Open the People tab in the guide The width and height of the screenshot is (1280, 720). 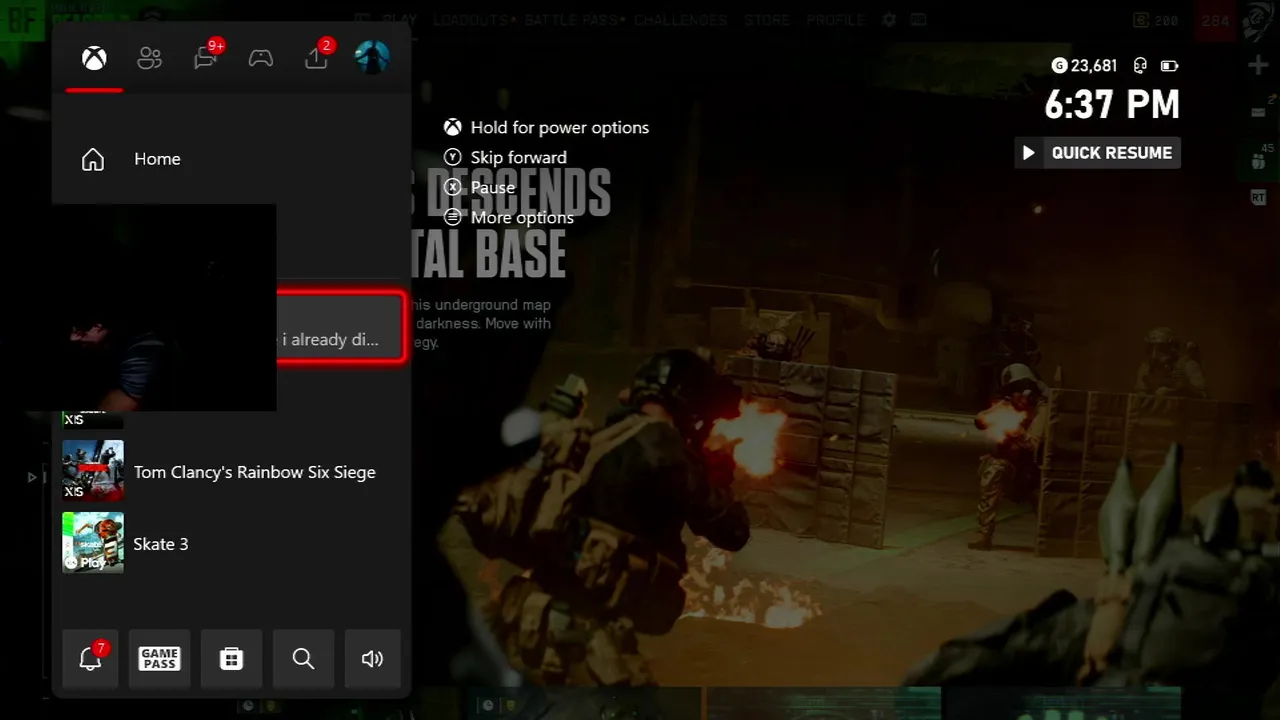point(150,58)
